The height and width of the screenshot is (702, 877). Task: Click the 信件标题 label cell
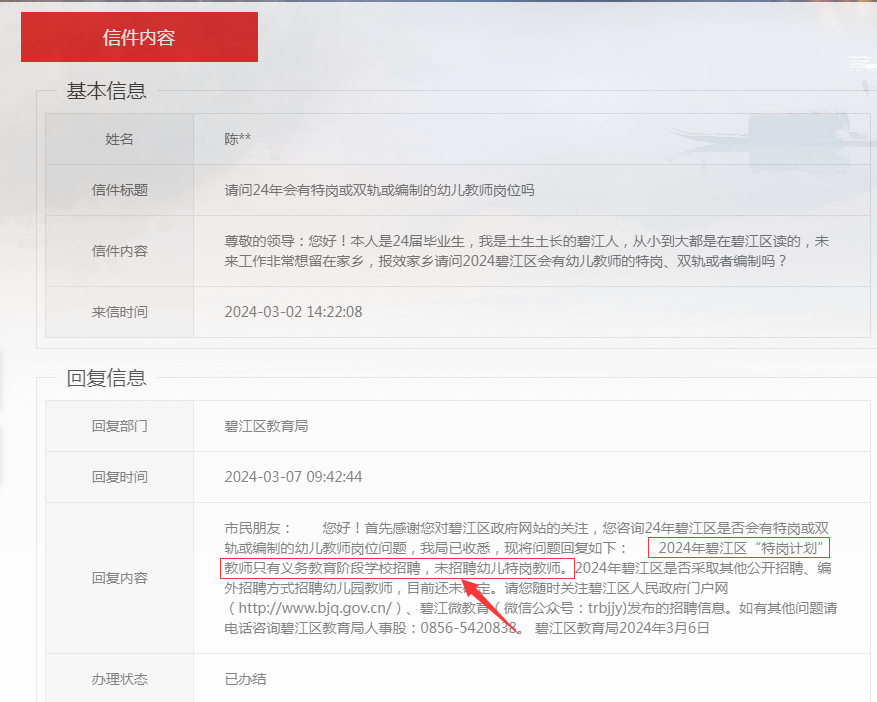[119, 189]
